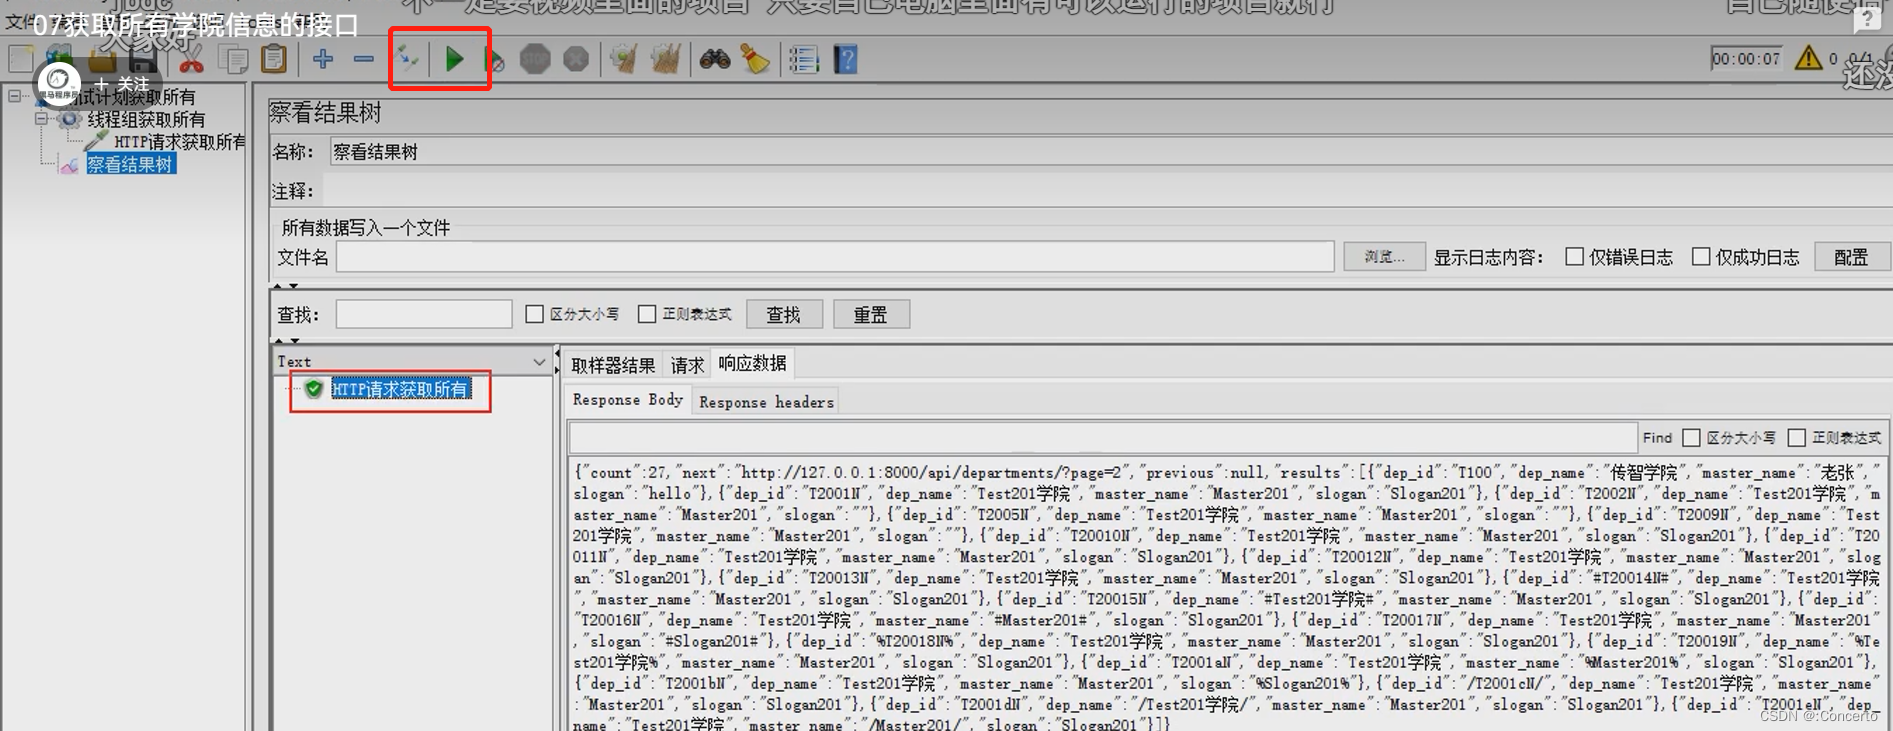This screenshot has height=731, width=1893.
Task: Click the Find label button in response panel
Action: tap(1657, 437)
